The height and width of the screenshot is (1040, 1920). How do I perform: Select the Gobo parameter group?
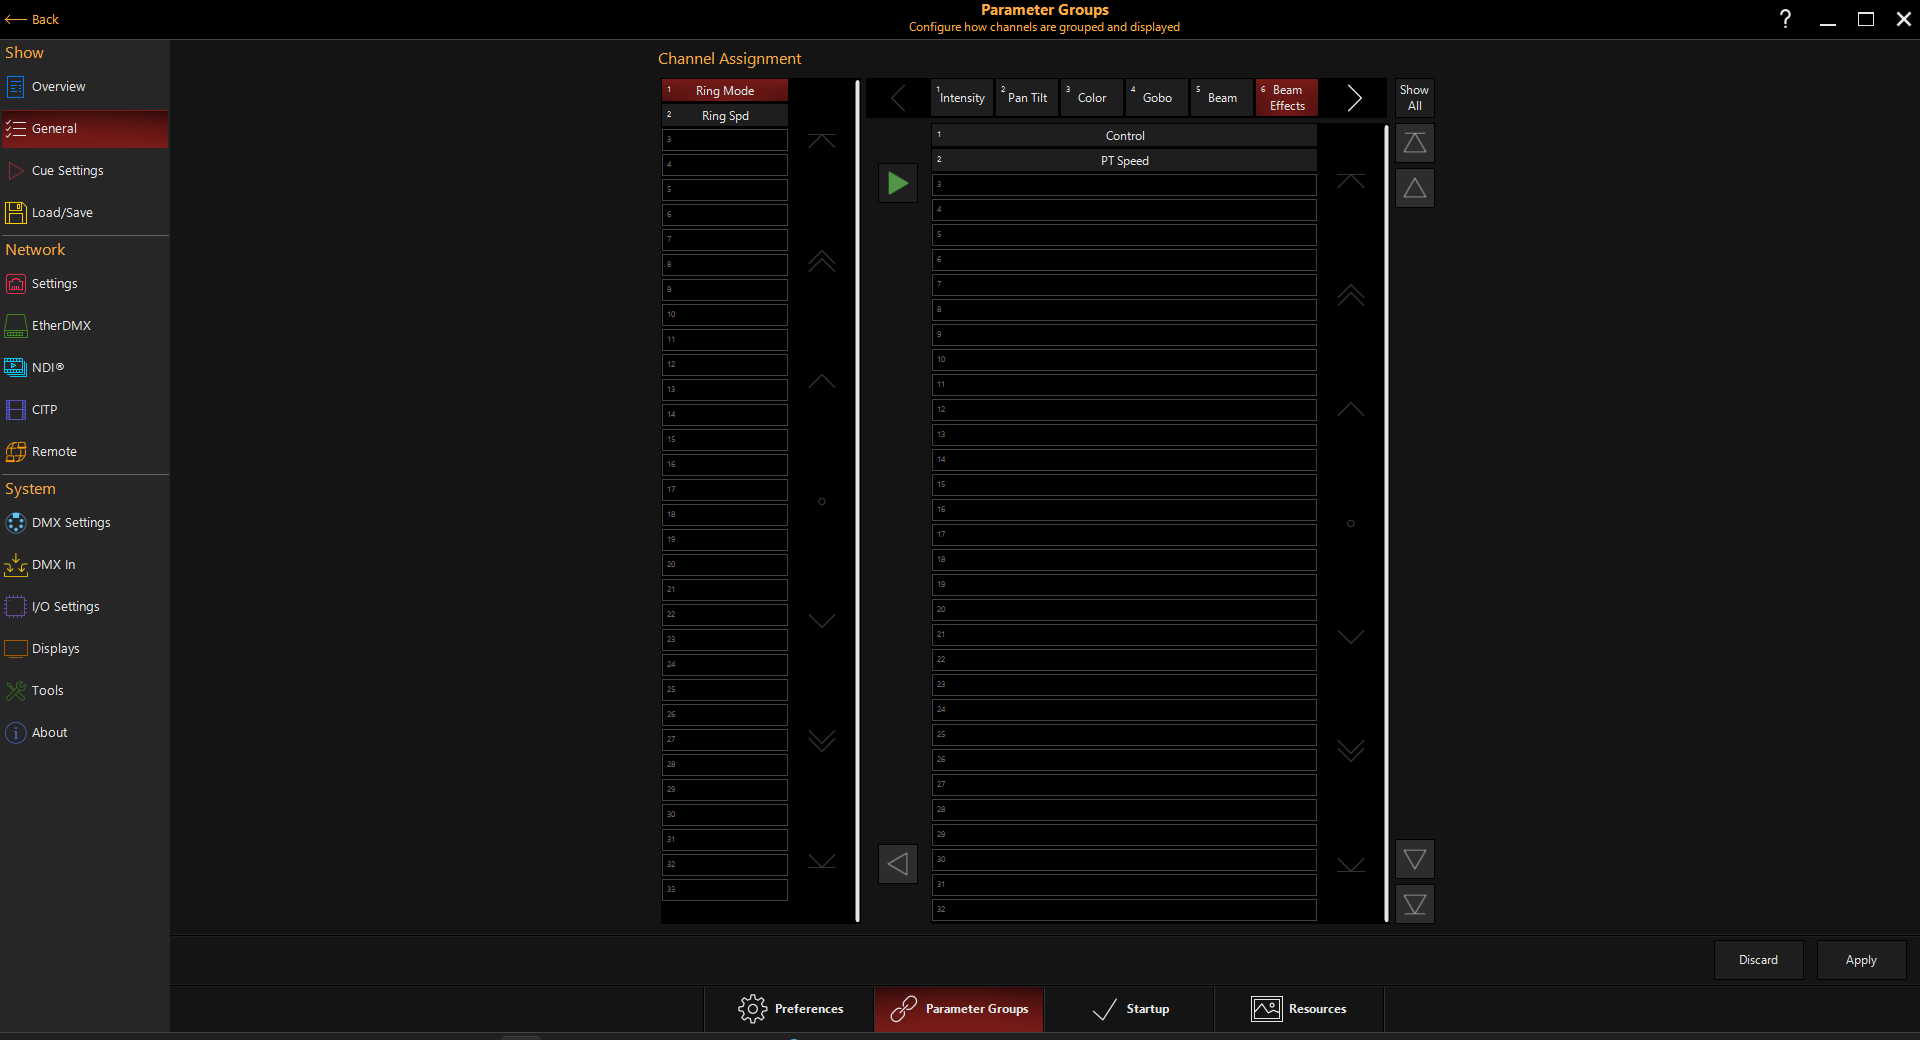tap(1156, 98)
